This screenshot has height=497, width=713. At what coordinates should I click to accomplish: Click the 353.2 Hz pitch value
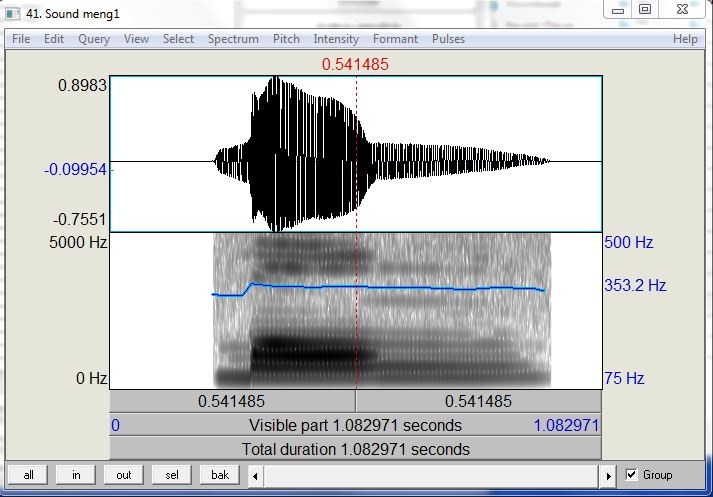coord(635,286)
